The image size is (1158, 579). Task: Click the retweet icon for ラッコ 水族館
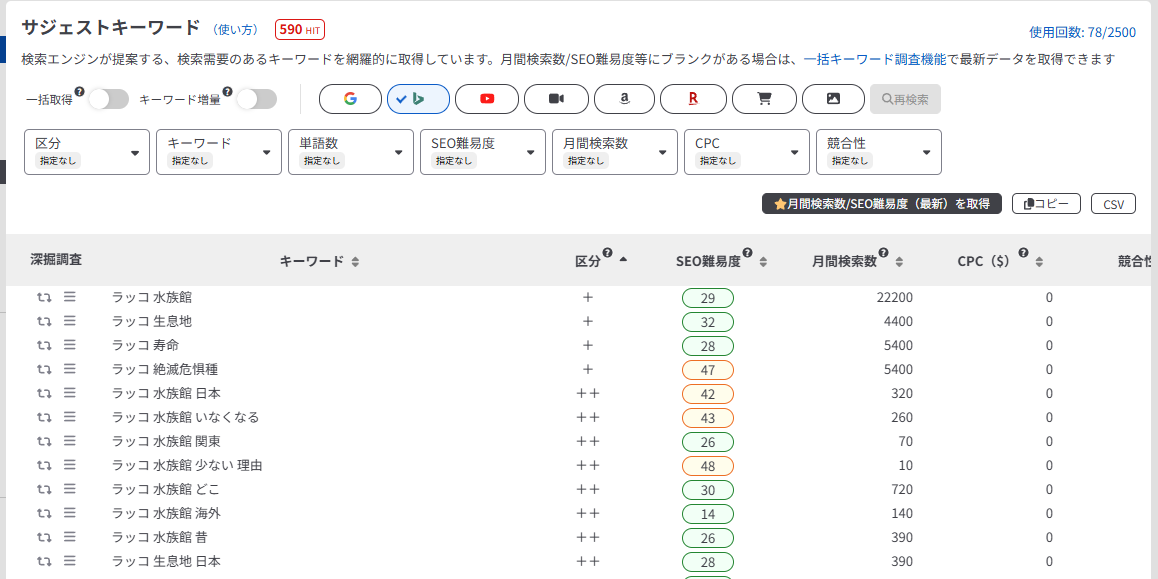click(44, 297)
